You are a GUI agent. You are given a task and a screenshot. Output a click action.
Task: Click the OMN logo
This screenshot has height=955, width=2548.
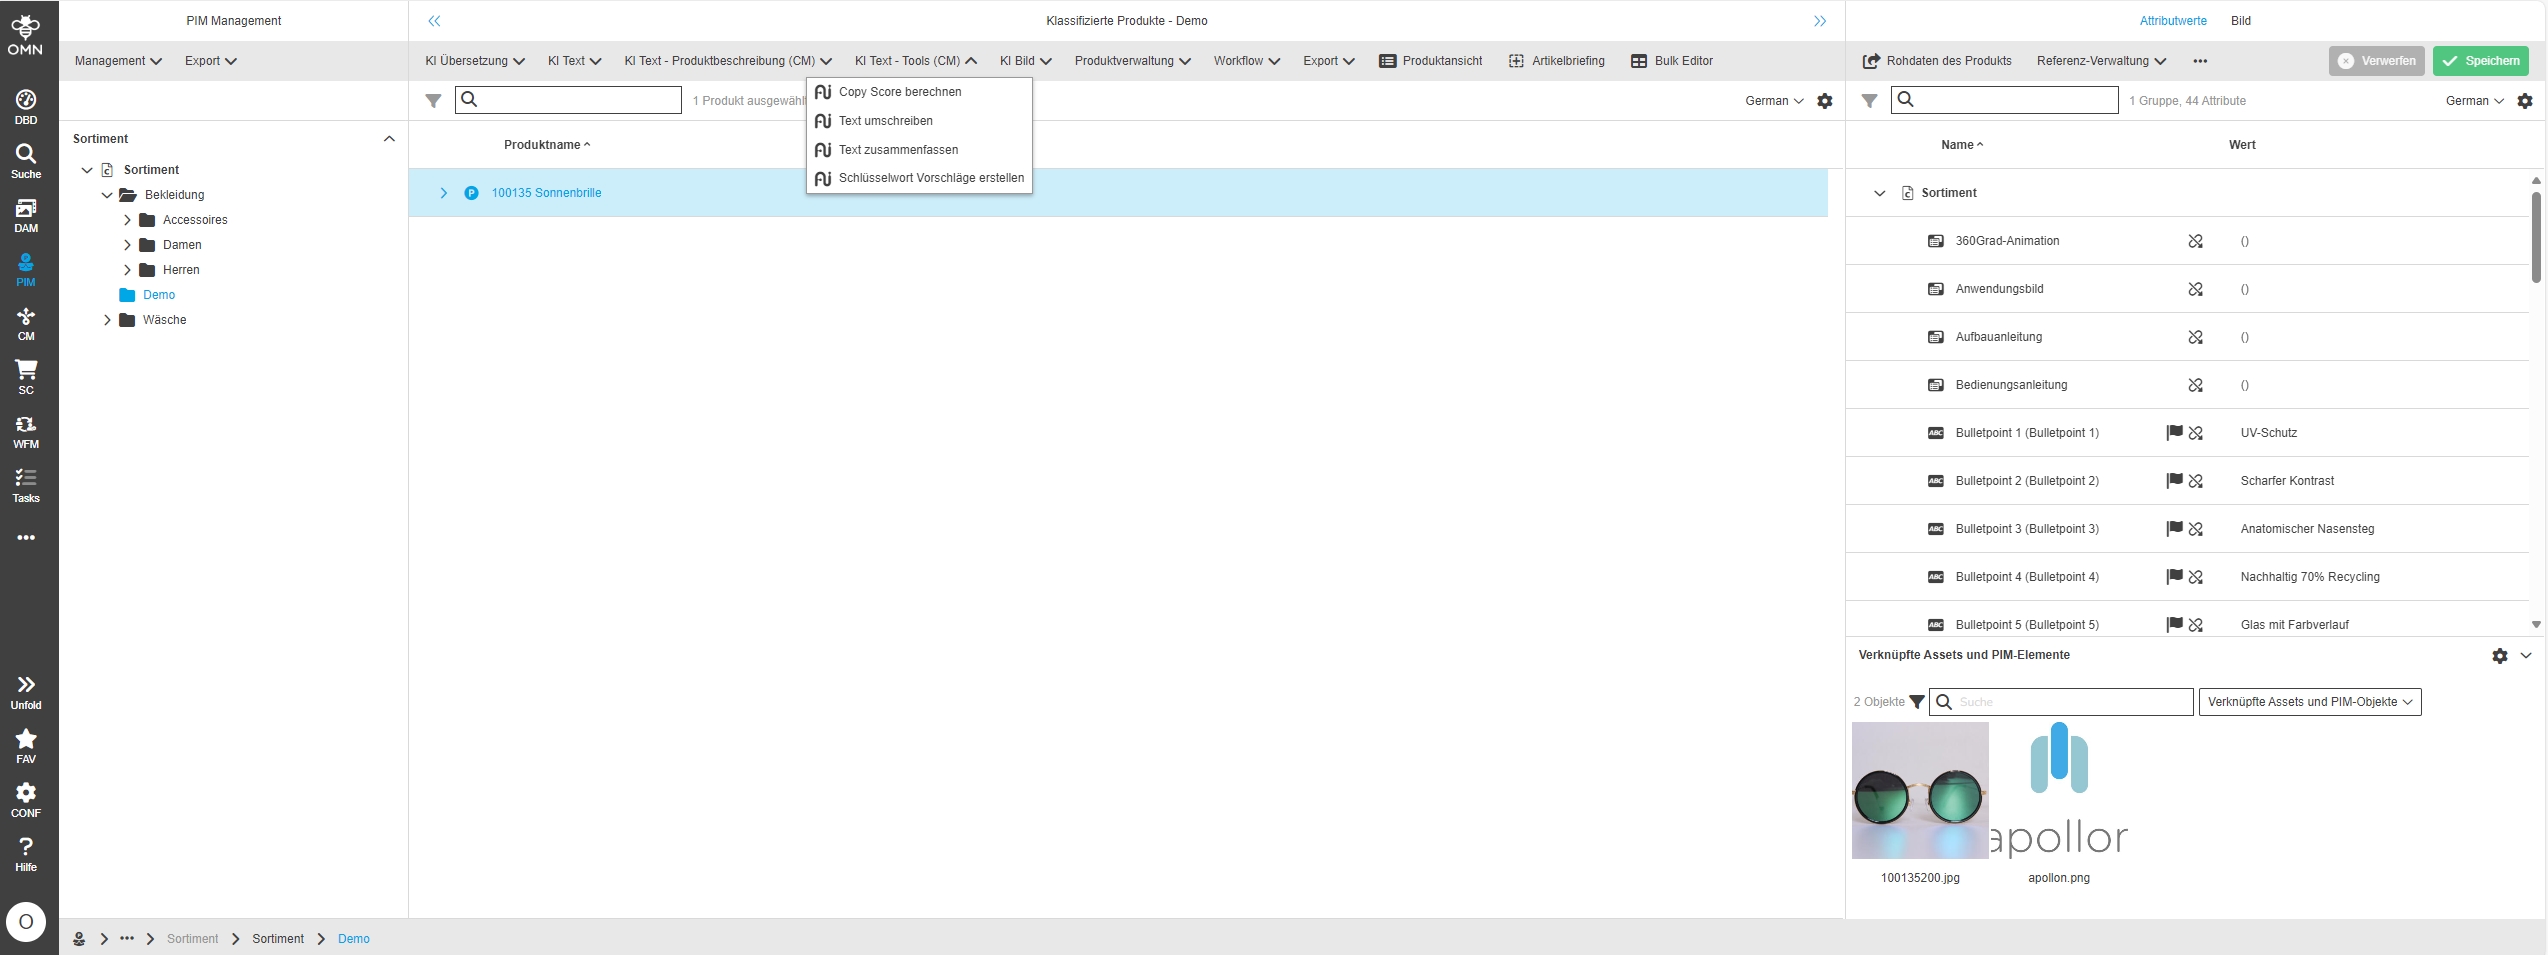coord(26,35)
